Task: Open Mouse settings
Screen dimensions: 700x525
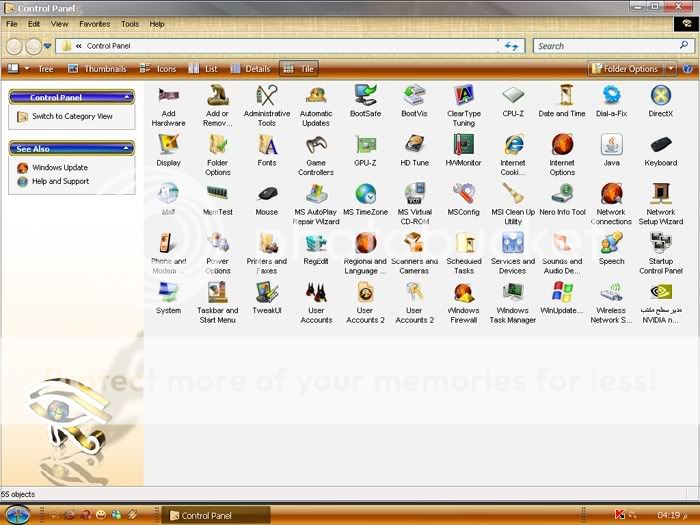Action: pyautogui.click(x=267, y=200)
